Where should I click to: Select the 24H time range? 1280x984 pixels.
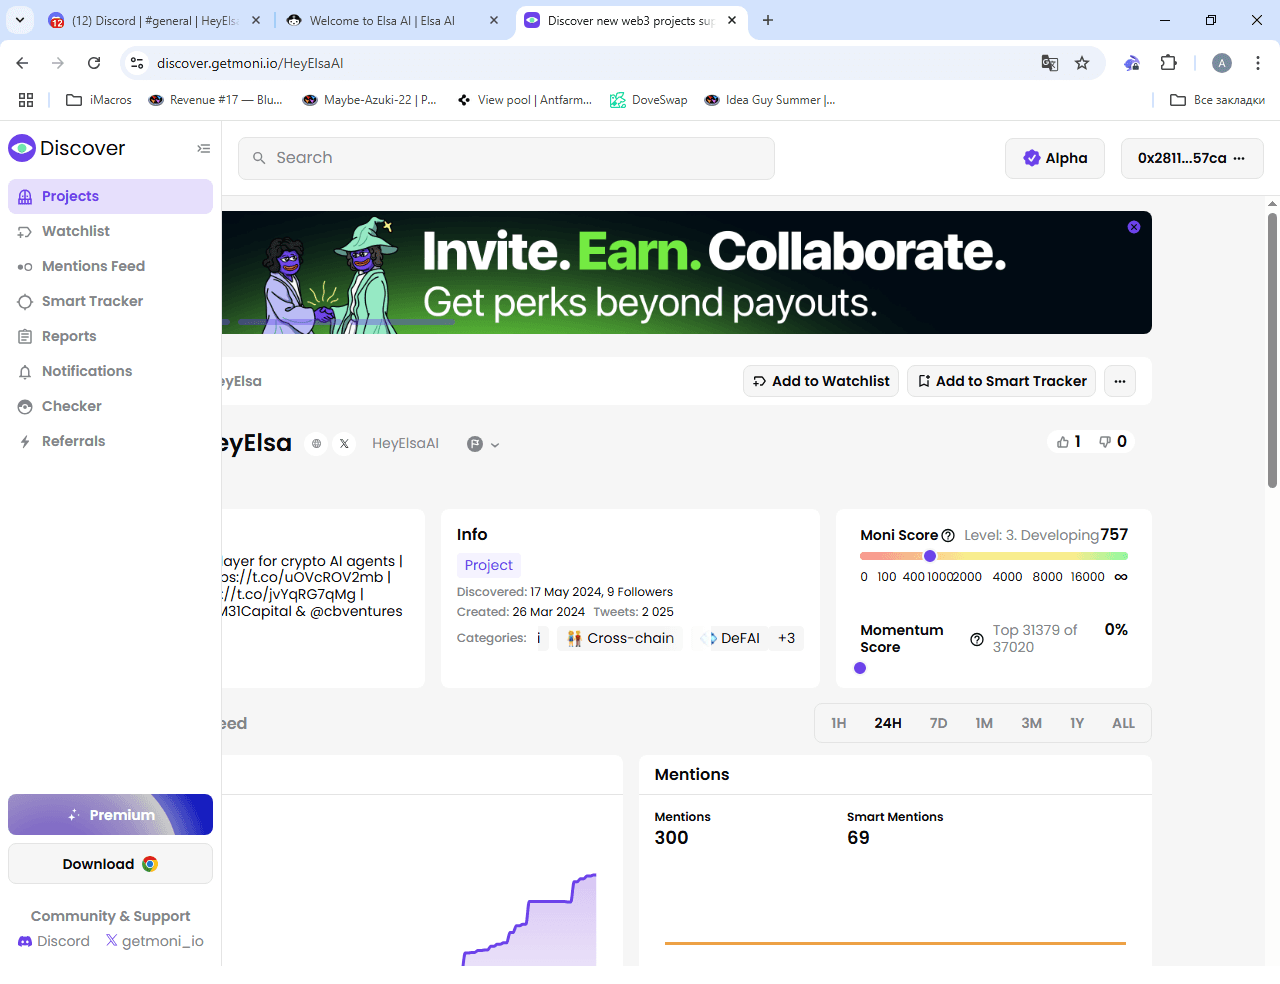coord(888,723)
